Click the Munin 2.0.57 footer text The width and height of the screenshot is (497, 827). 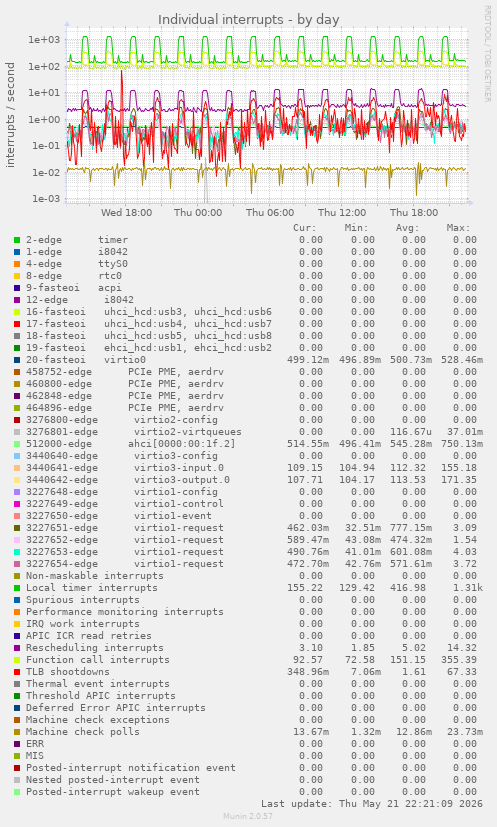[x=248, y=816]
